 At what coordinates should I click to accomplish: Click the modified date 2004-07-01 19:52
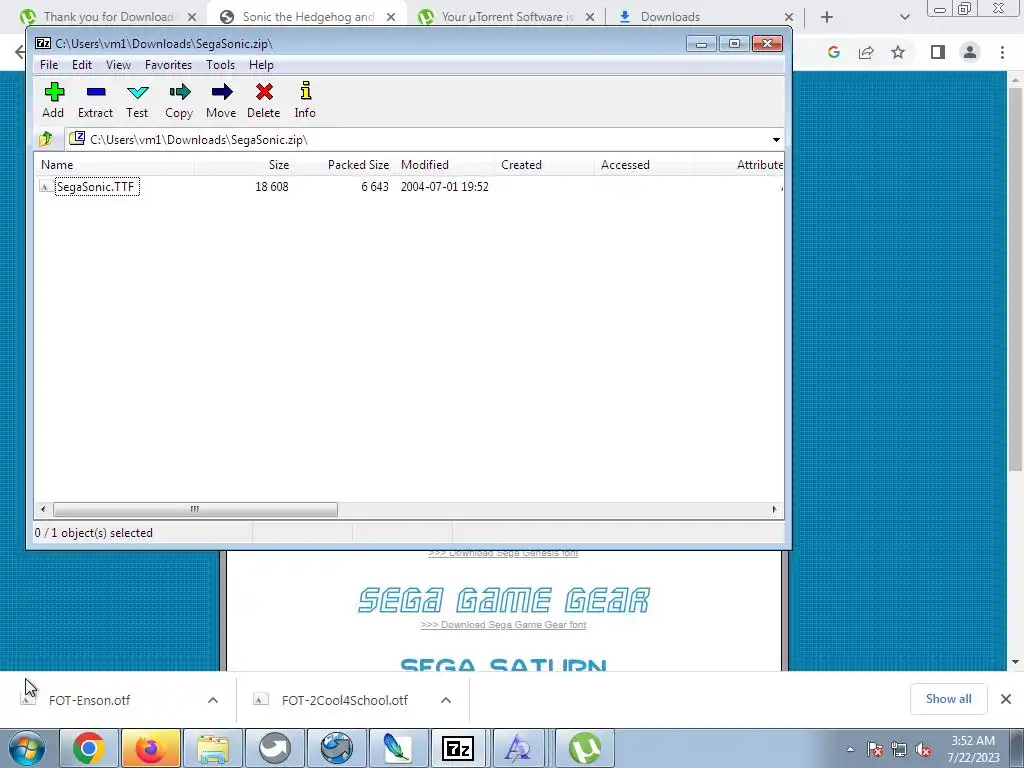[x=445, y=187]
